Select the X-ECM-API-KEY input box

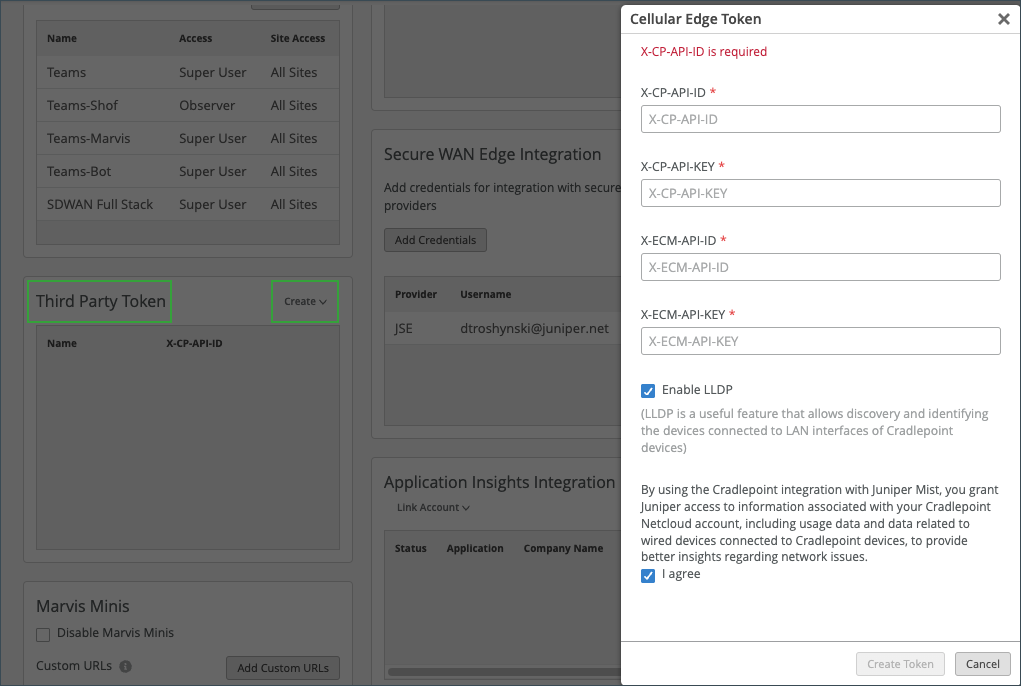point(820,341)
